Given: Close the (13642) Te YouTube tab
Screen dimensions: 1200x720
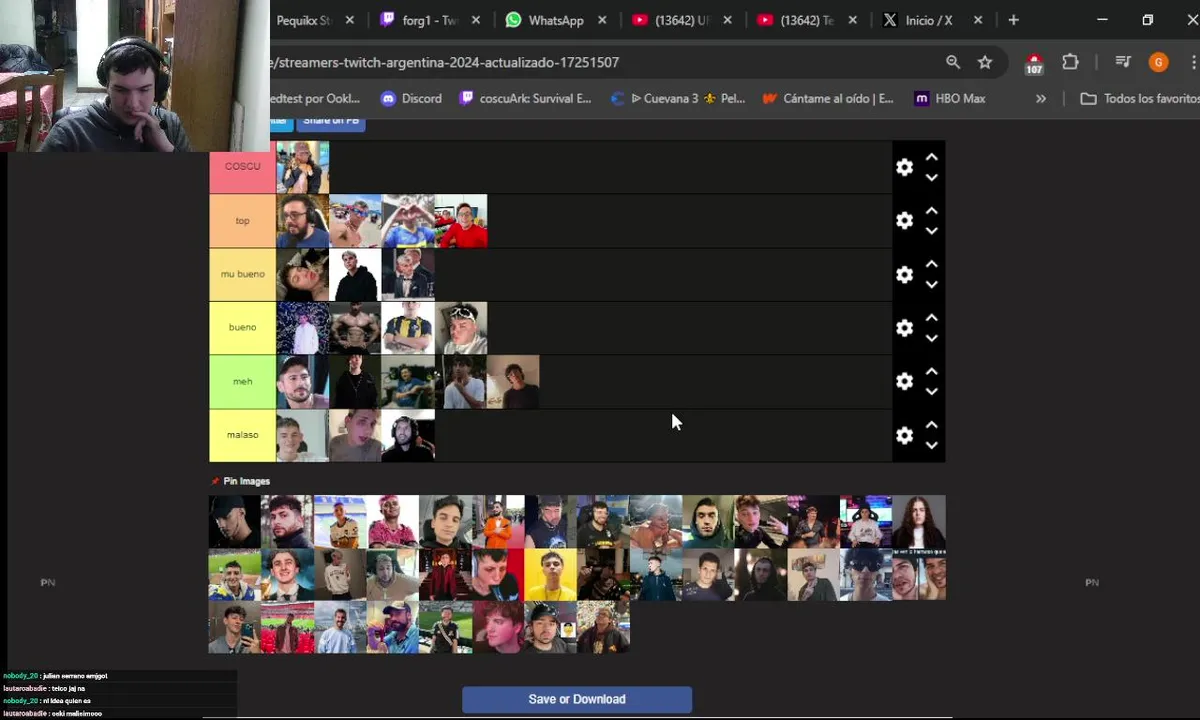Looking at the screenshot, I should pyautogui.click(x=853, y=20).
